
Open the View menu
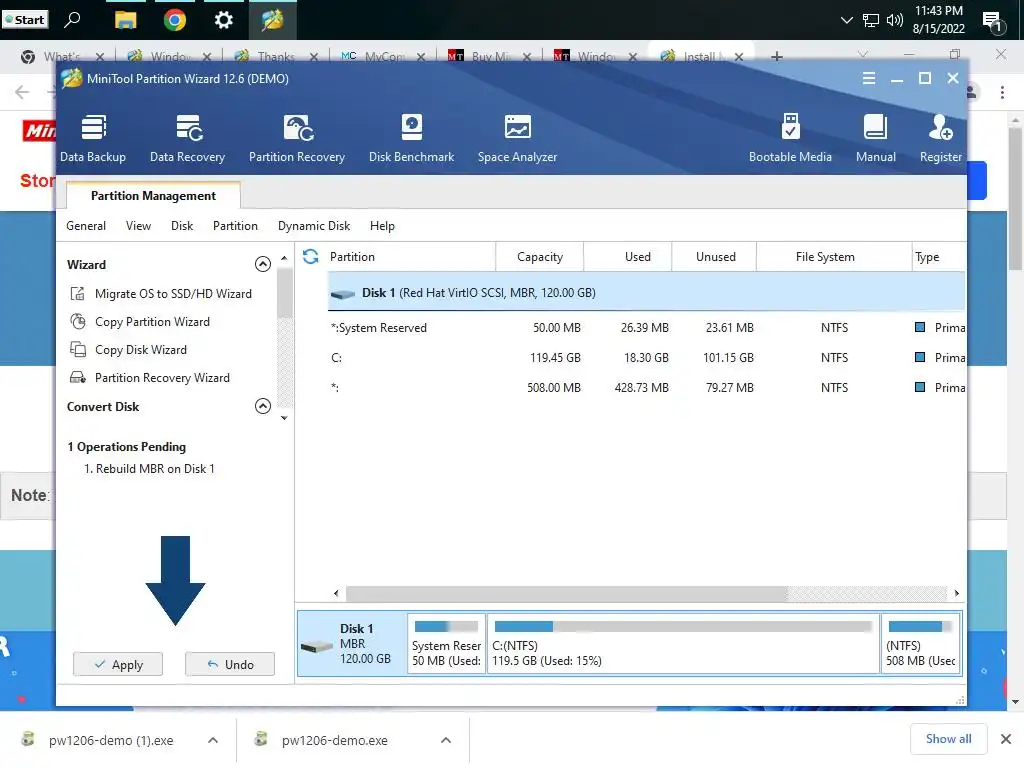138,226
